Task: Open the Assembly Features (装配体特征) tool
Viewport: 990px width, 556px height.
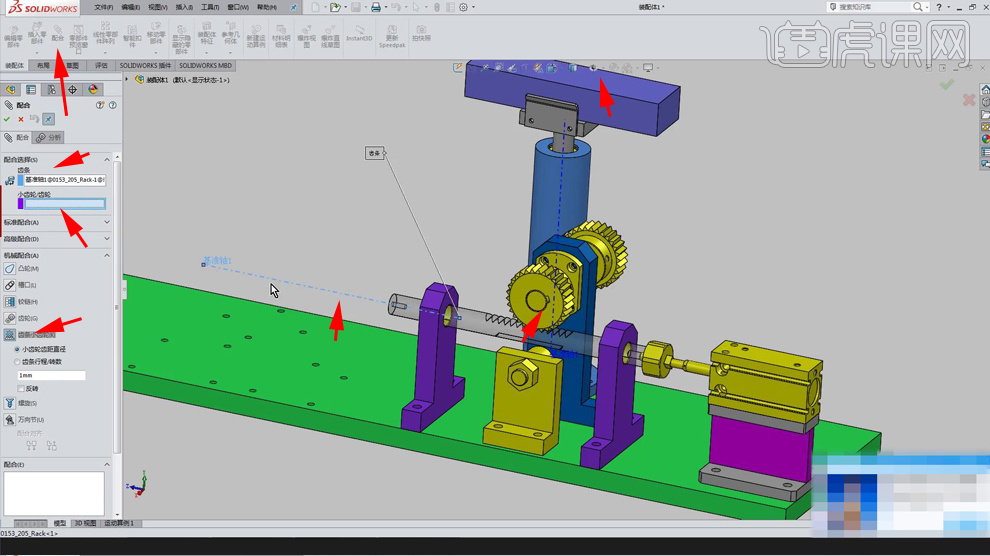Action: tap(206, 34)
